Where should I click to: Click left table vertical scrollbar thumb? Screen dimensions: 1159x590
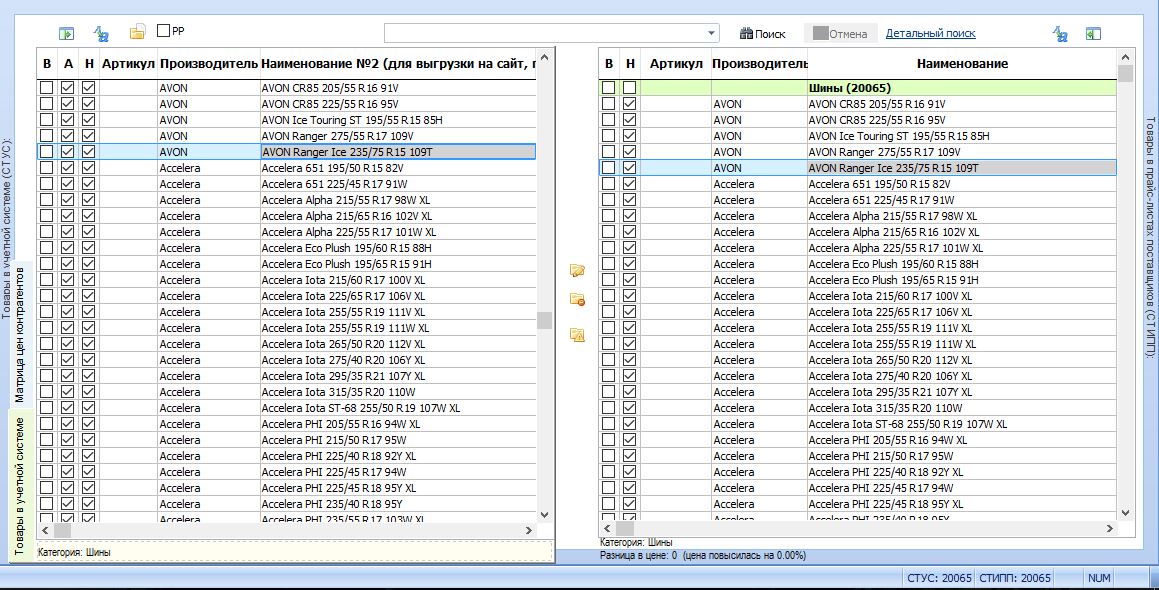[x=545, y=319]
